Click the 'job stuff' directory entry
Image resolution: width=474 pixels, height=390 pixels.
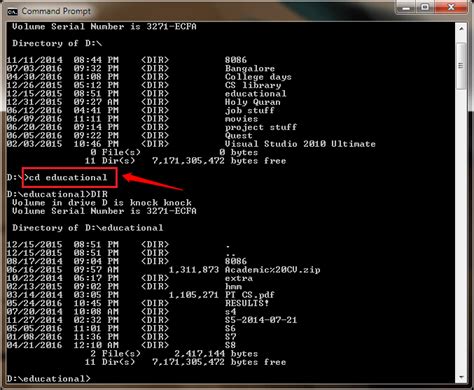[250, 110]
